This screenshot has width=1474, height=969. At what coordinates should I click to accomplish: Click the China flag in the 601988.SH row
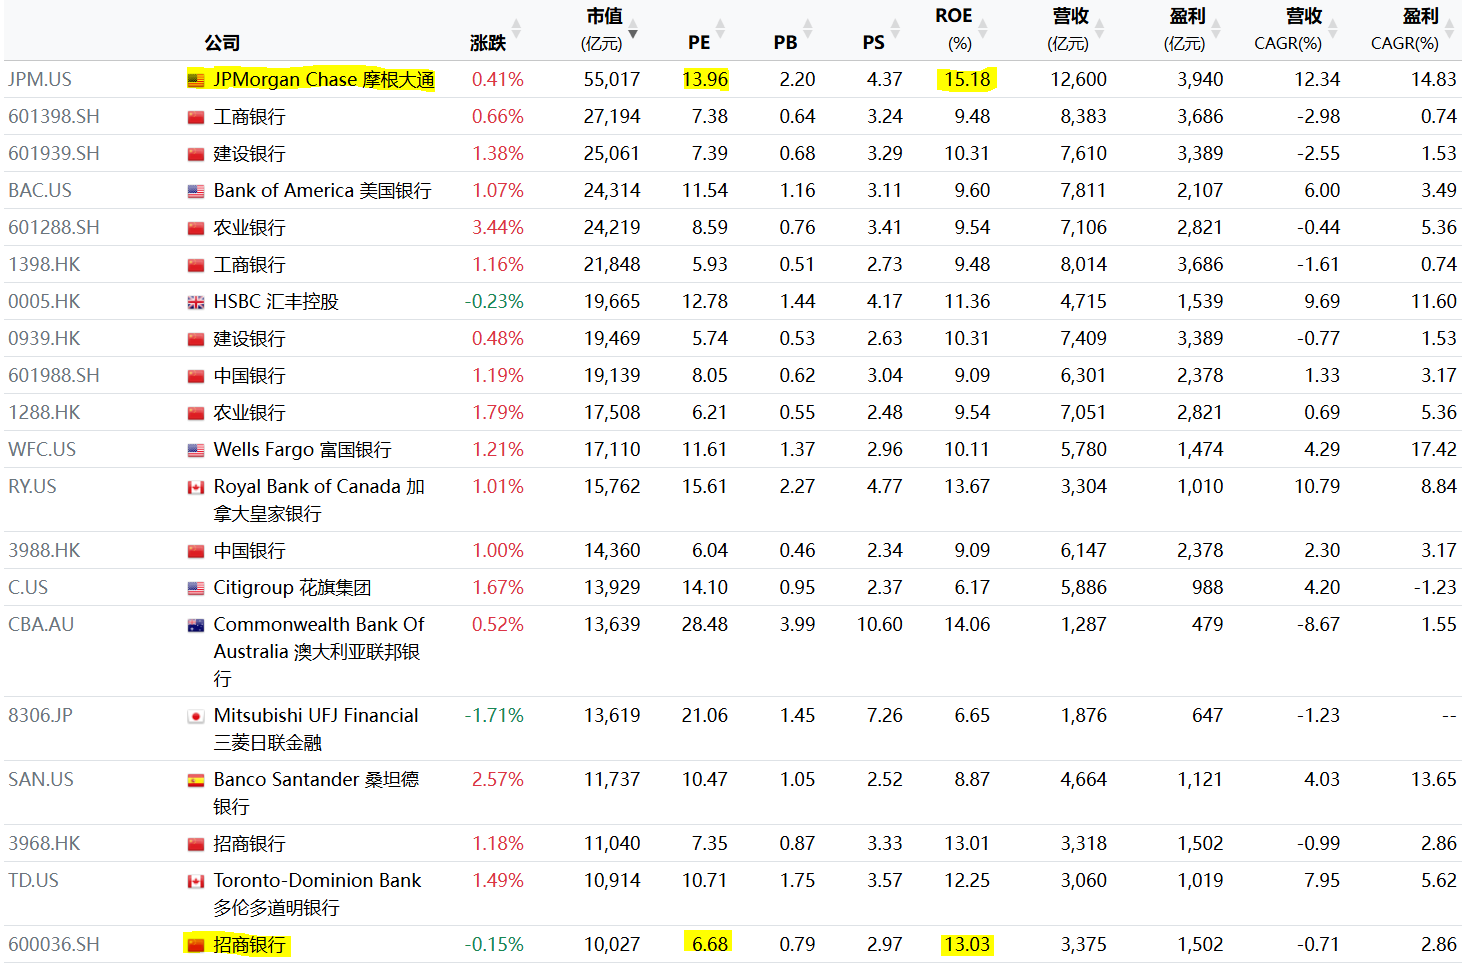coord(196,376)
